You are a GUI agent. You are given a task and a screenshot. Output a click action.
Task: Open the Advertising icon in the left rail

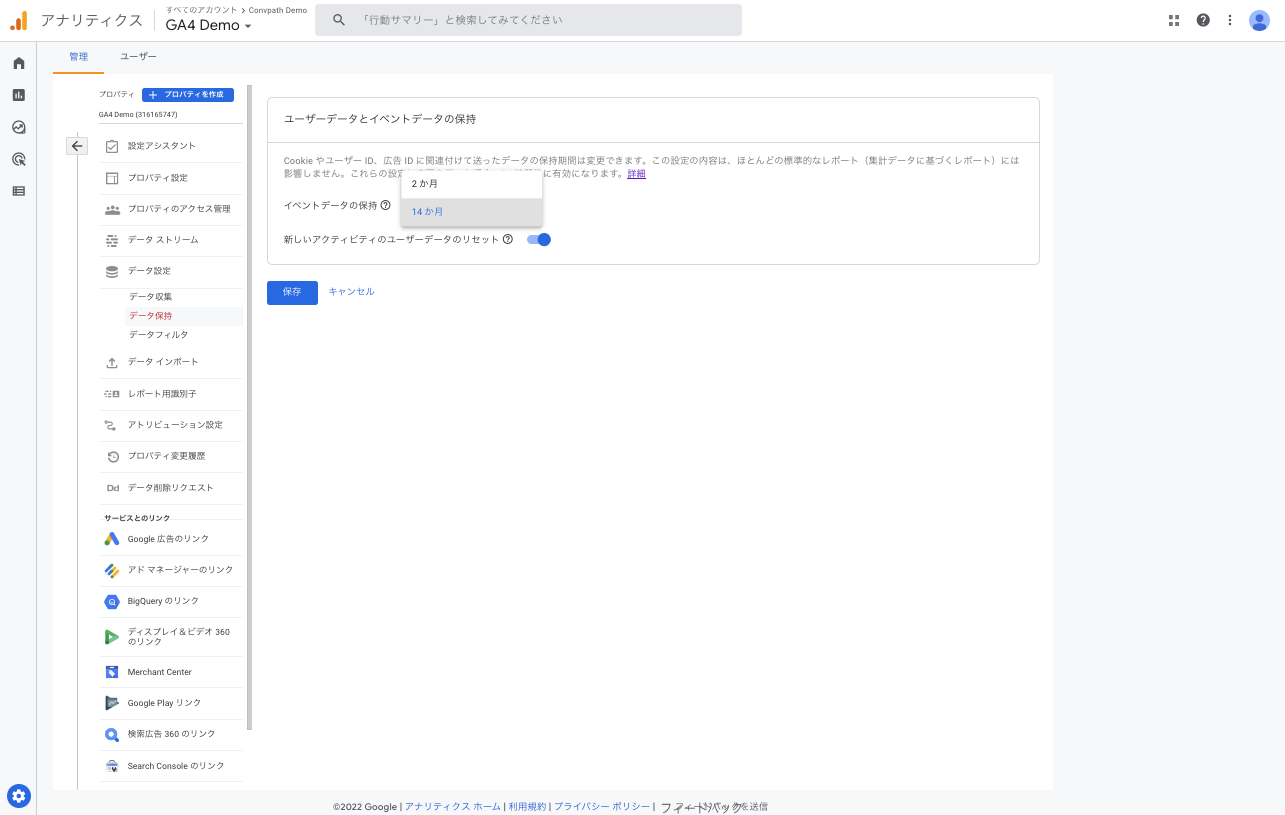pos(17,159)
